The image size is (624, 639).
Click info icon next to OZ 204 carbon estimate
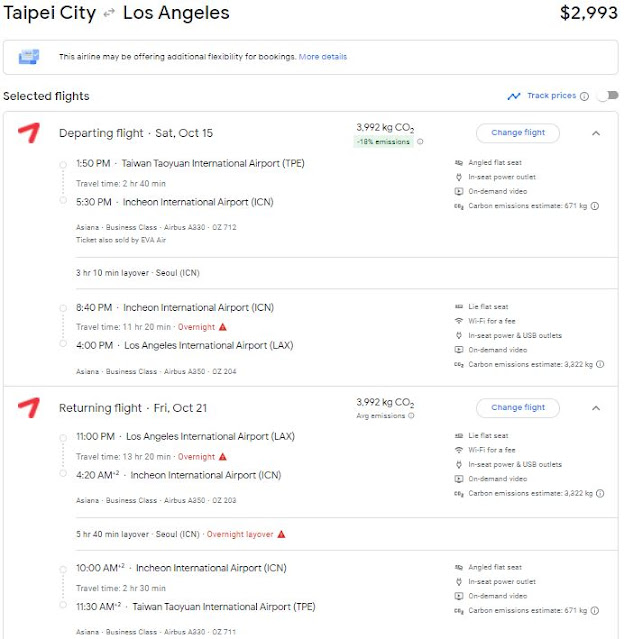(x=601, y=364)
